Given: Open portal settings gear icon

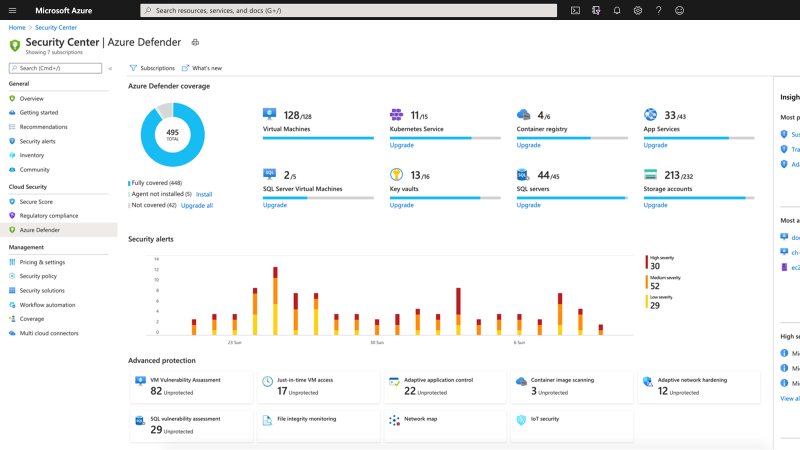Looking at the screenshot, I should tap(638, 10).
